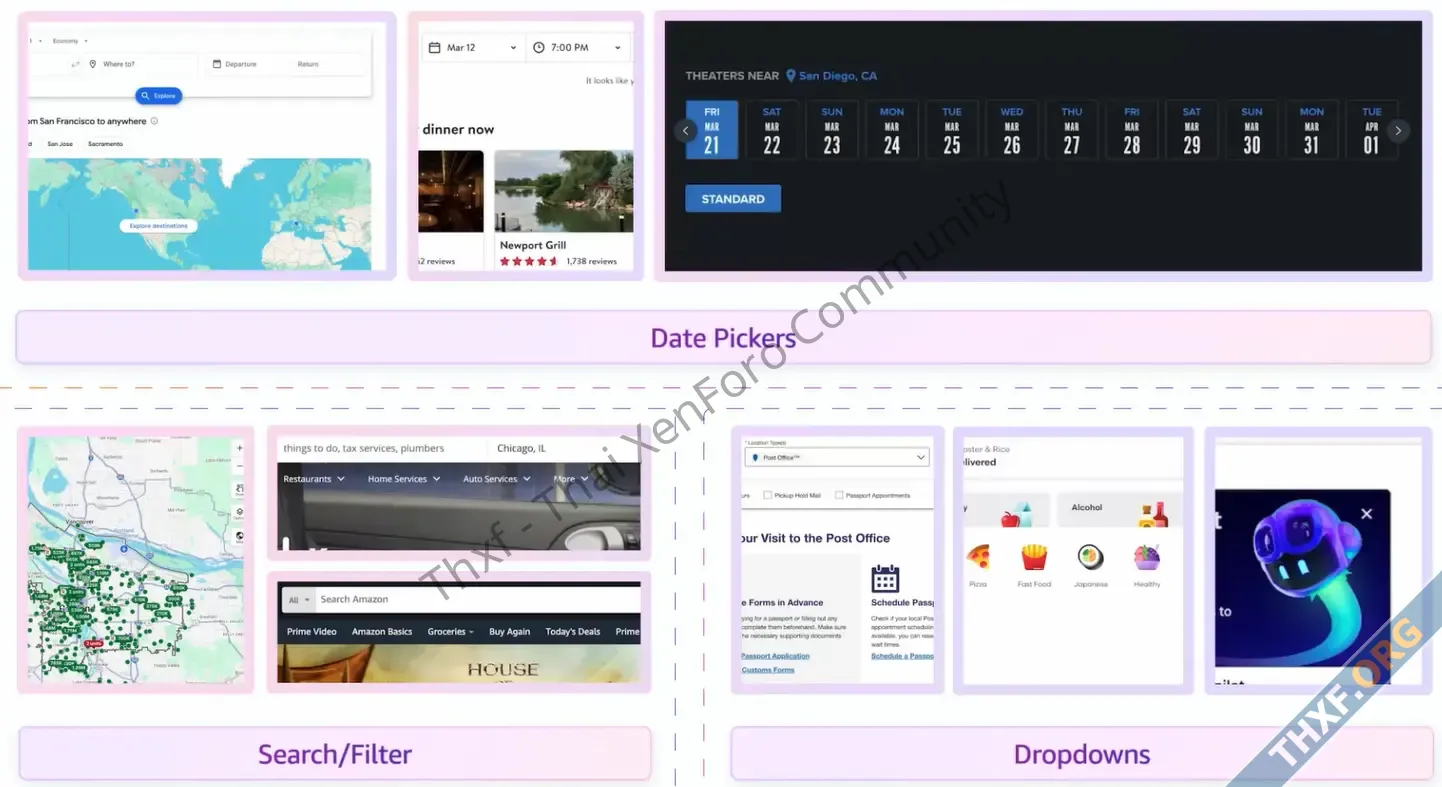Click San Diego, CA theater location link

838,76
